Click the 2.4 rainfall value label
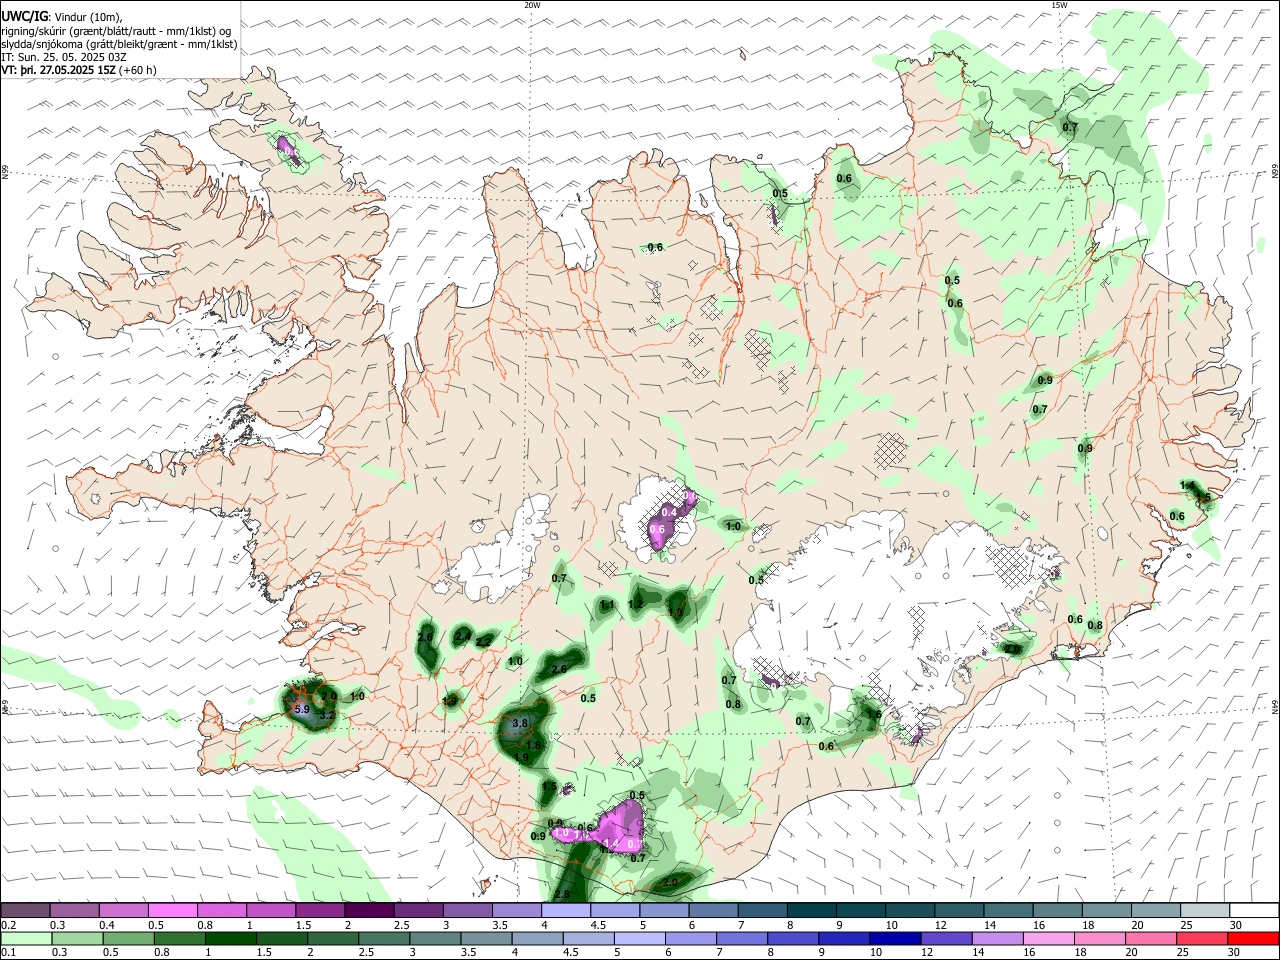 click(462, 636)
